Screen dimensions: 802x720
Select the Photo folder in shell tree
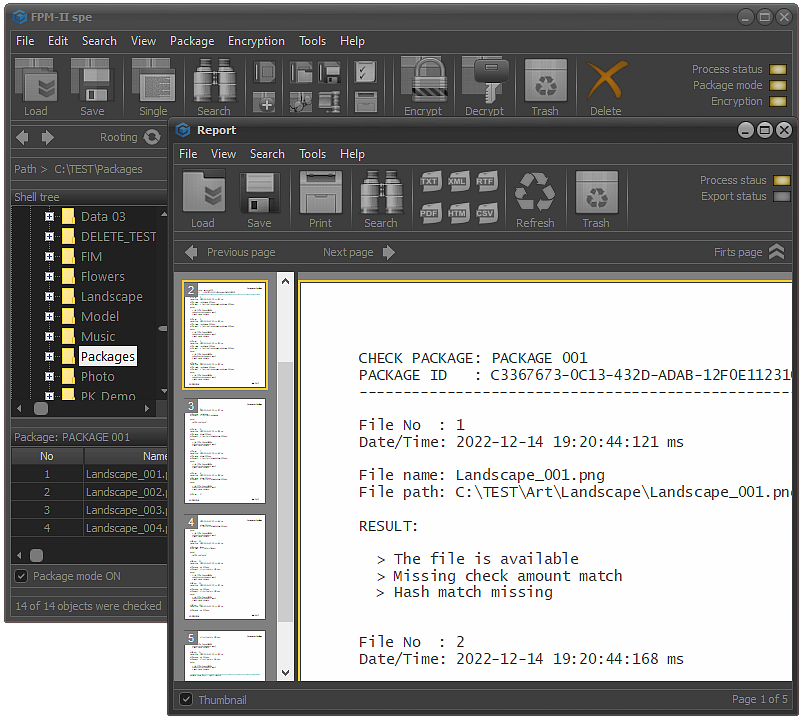98,376
